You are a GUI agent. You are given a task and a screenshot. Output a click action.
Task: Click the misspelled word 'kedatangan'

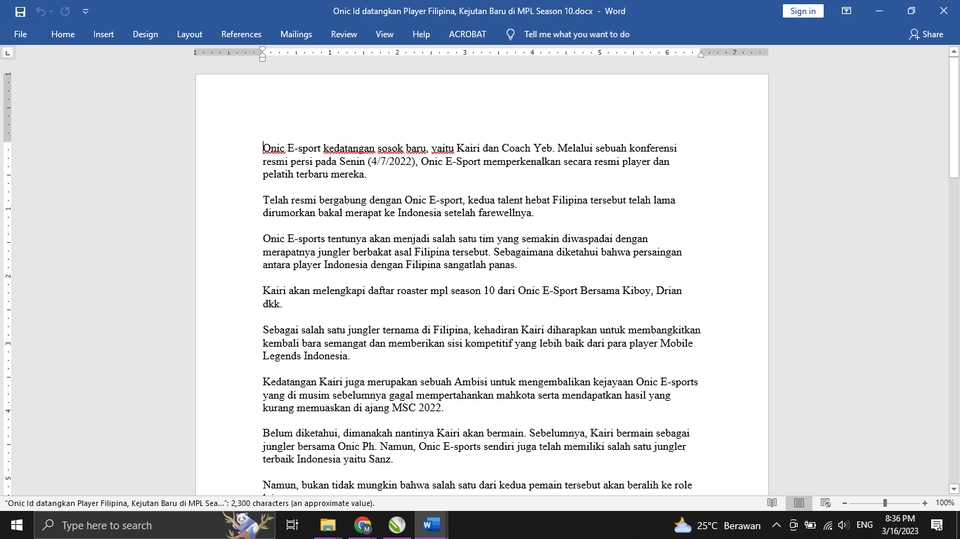coord(348,148)
